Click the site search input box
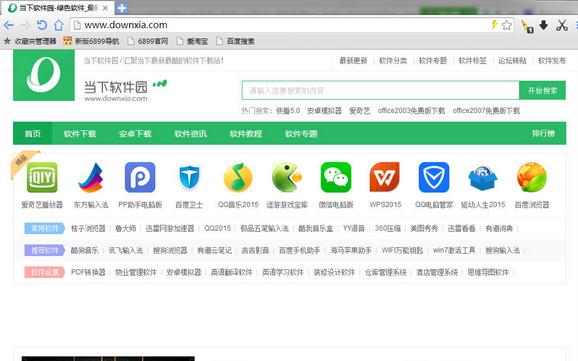Image resolution: width=578 pixels, height=361 pixels. coord(380,90)
